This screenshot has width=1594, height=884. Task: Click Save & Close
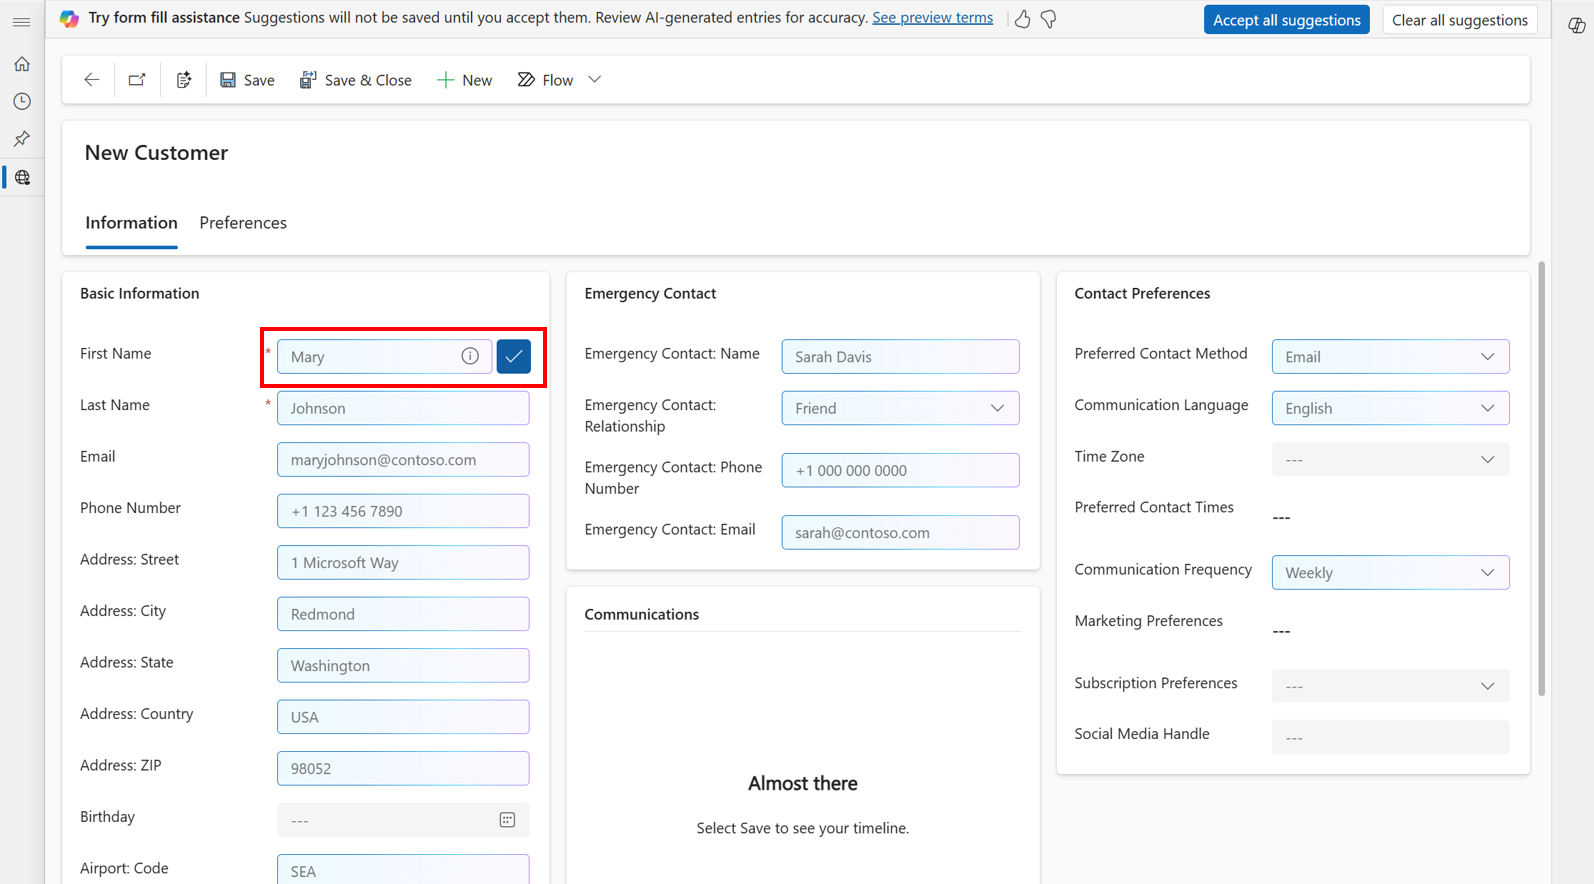click(x=355, y=80)
